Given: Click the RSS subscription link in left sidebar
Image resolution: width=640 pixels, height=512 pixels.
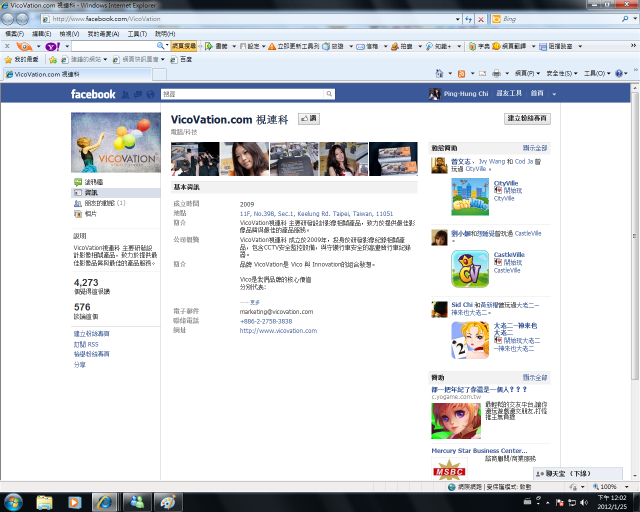Looking at the screenshot, I should click(86, 344).
